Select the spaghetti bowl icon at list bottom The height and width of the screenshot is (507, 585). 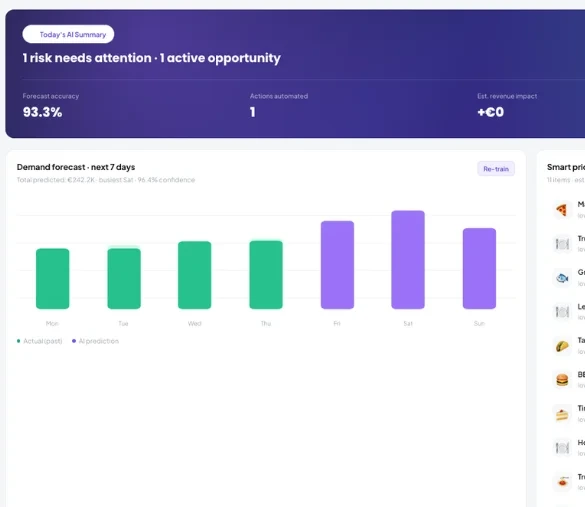click(562, 482)
